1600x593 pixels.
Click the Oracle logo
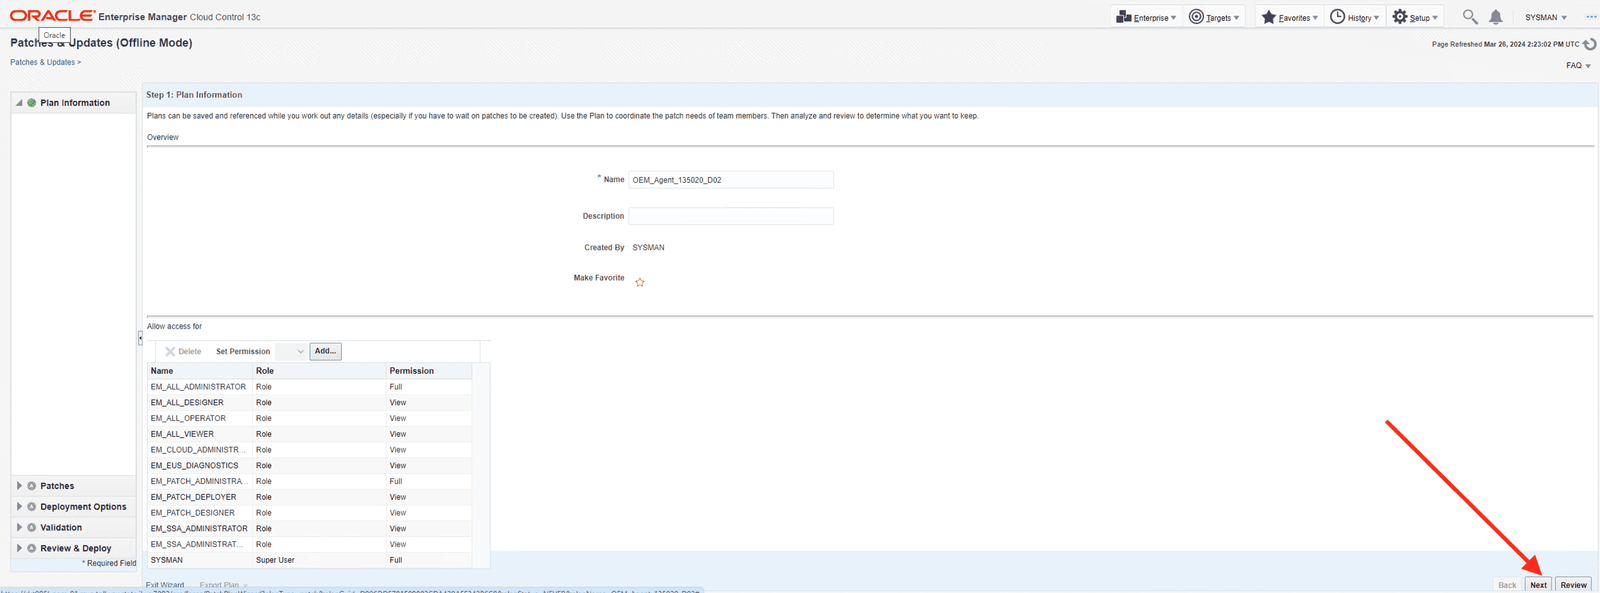[52, 16]
